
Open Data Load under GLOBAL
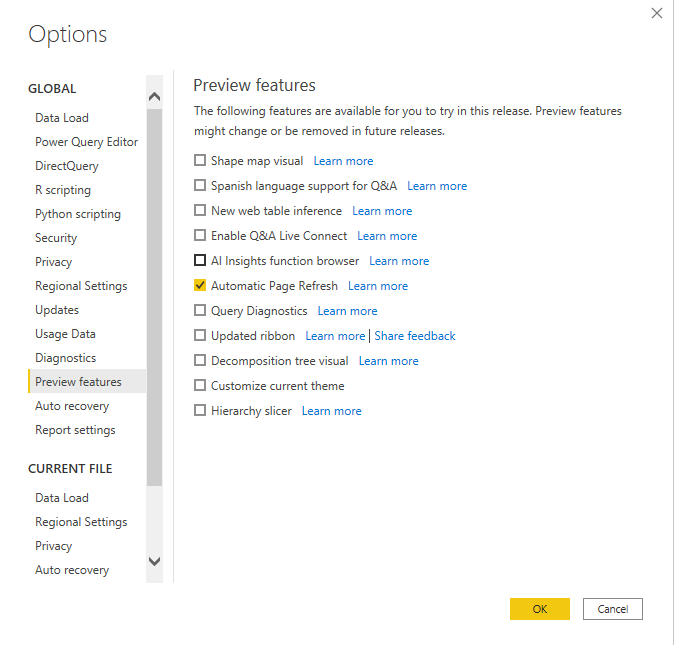(62, 118)
